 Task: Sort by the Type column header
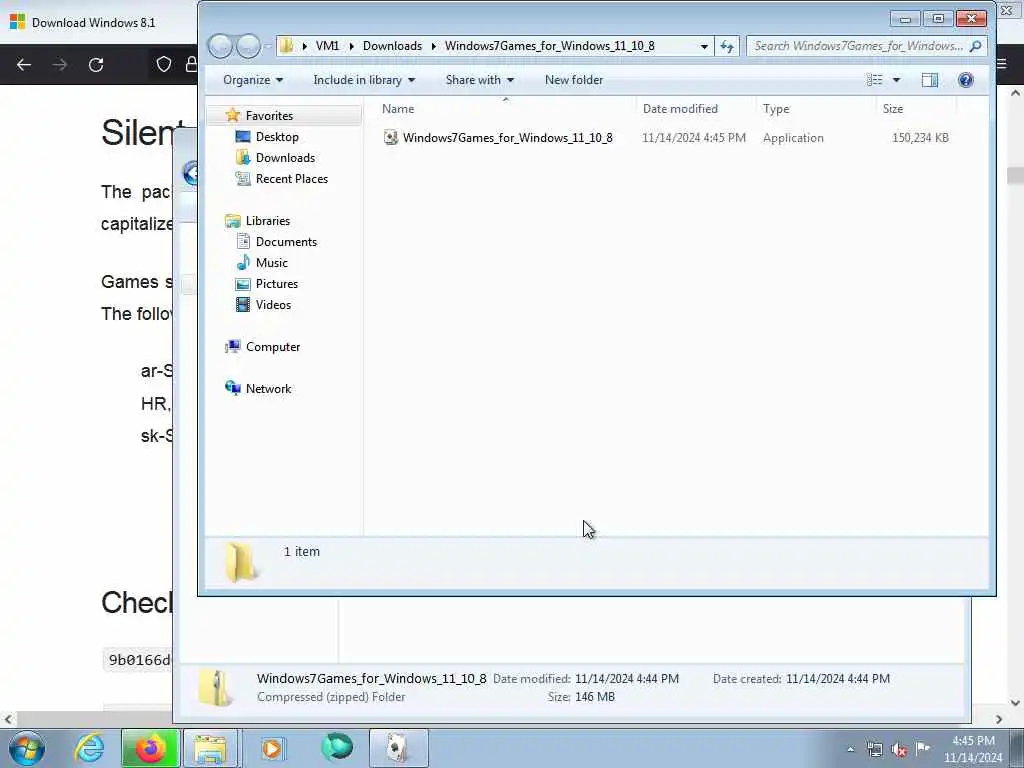click(776, 108)
